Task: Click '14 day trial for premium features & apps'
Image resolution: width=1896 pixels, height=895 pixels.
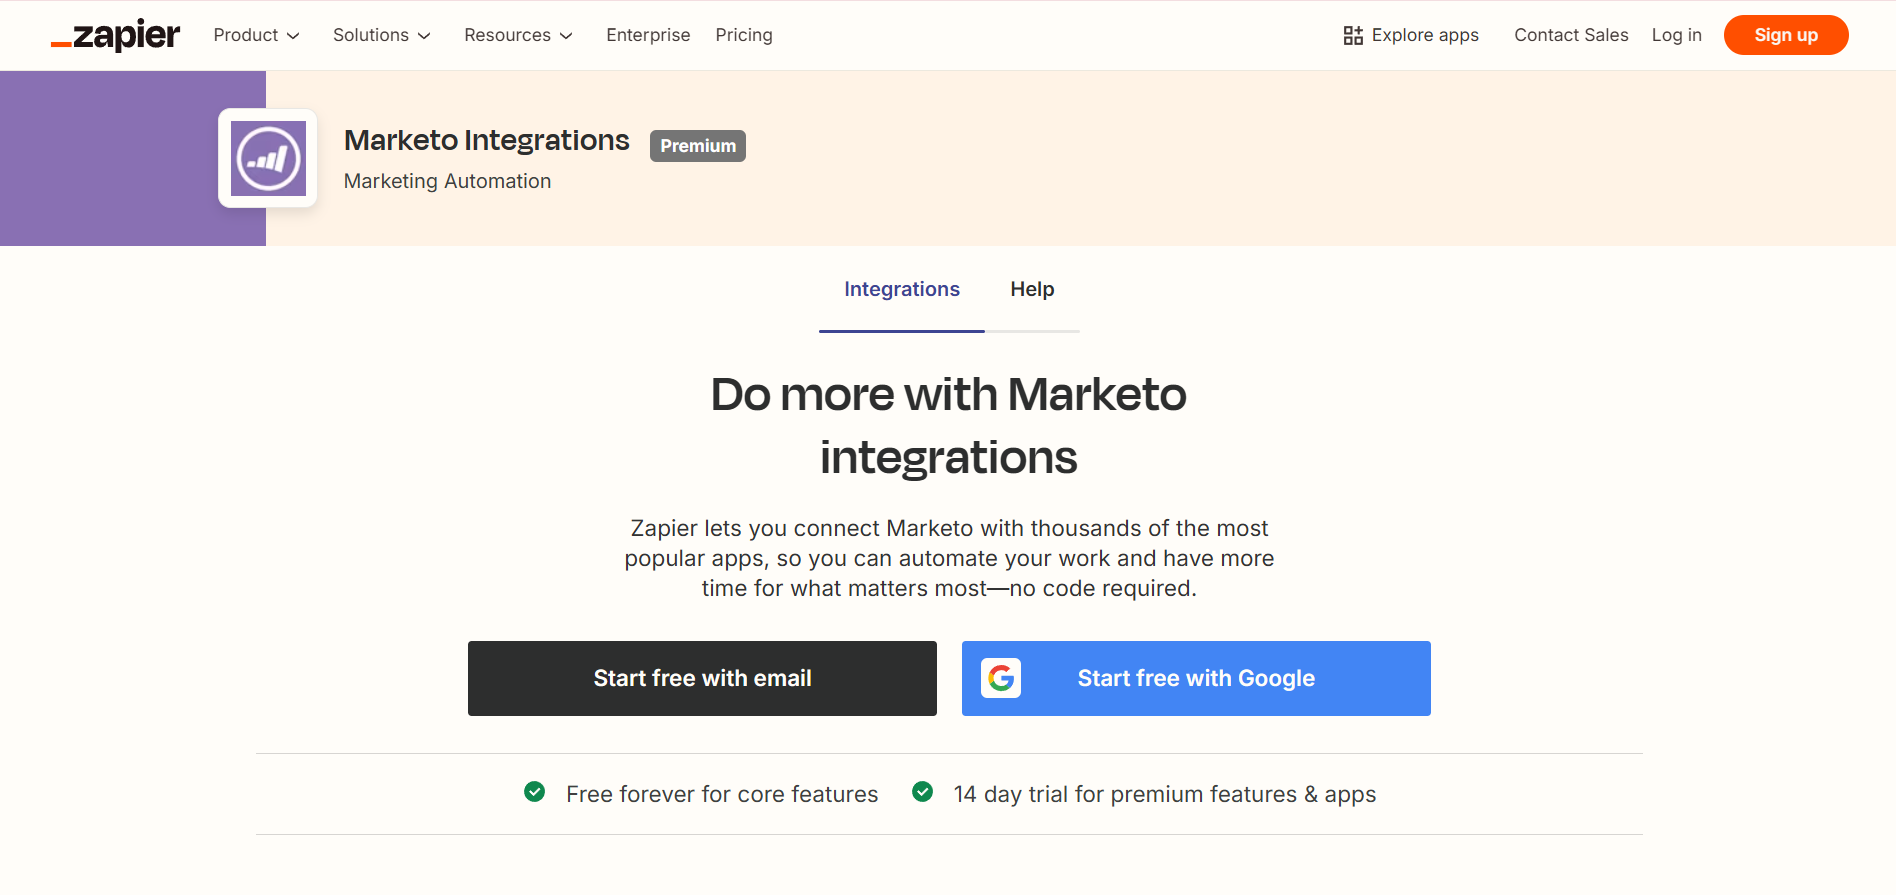Action: 1165,794
